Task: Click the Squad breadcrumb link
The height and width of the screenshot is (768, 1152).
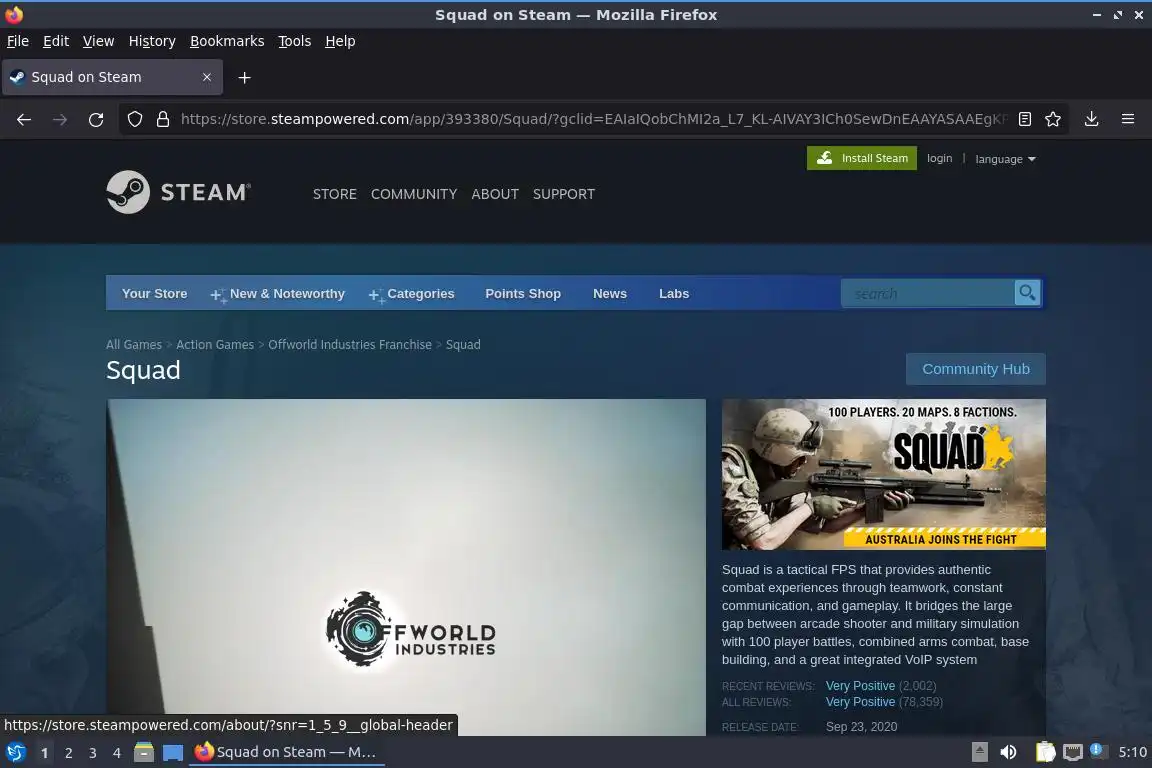Action: 463,344
